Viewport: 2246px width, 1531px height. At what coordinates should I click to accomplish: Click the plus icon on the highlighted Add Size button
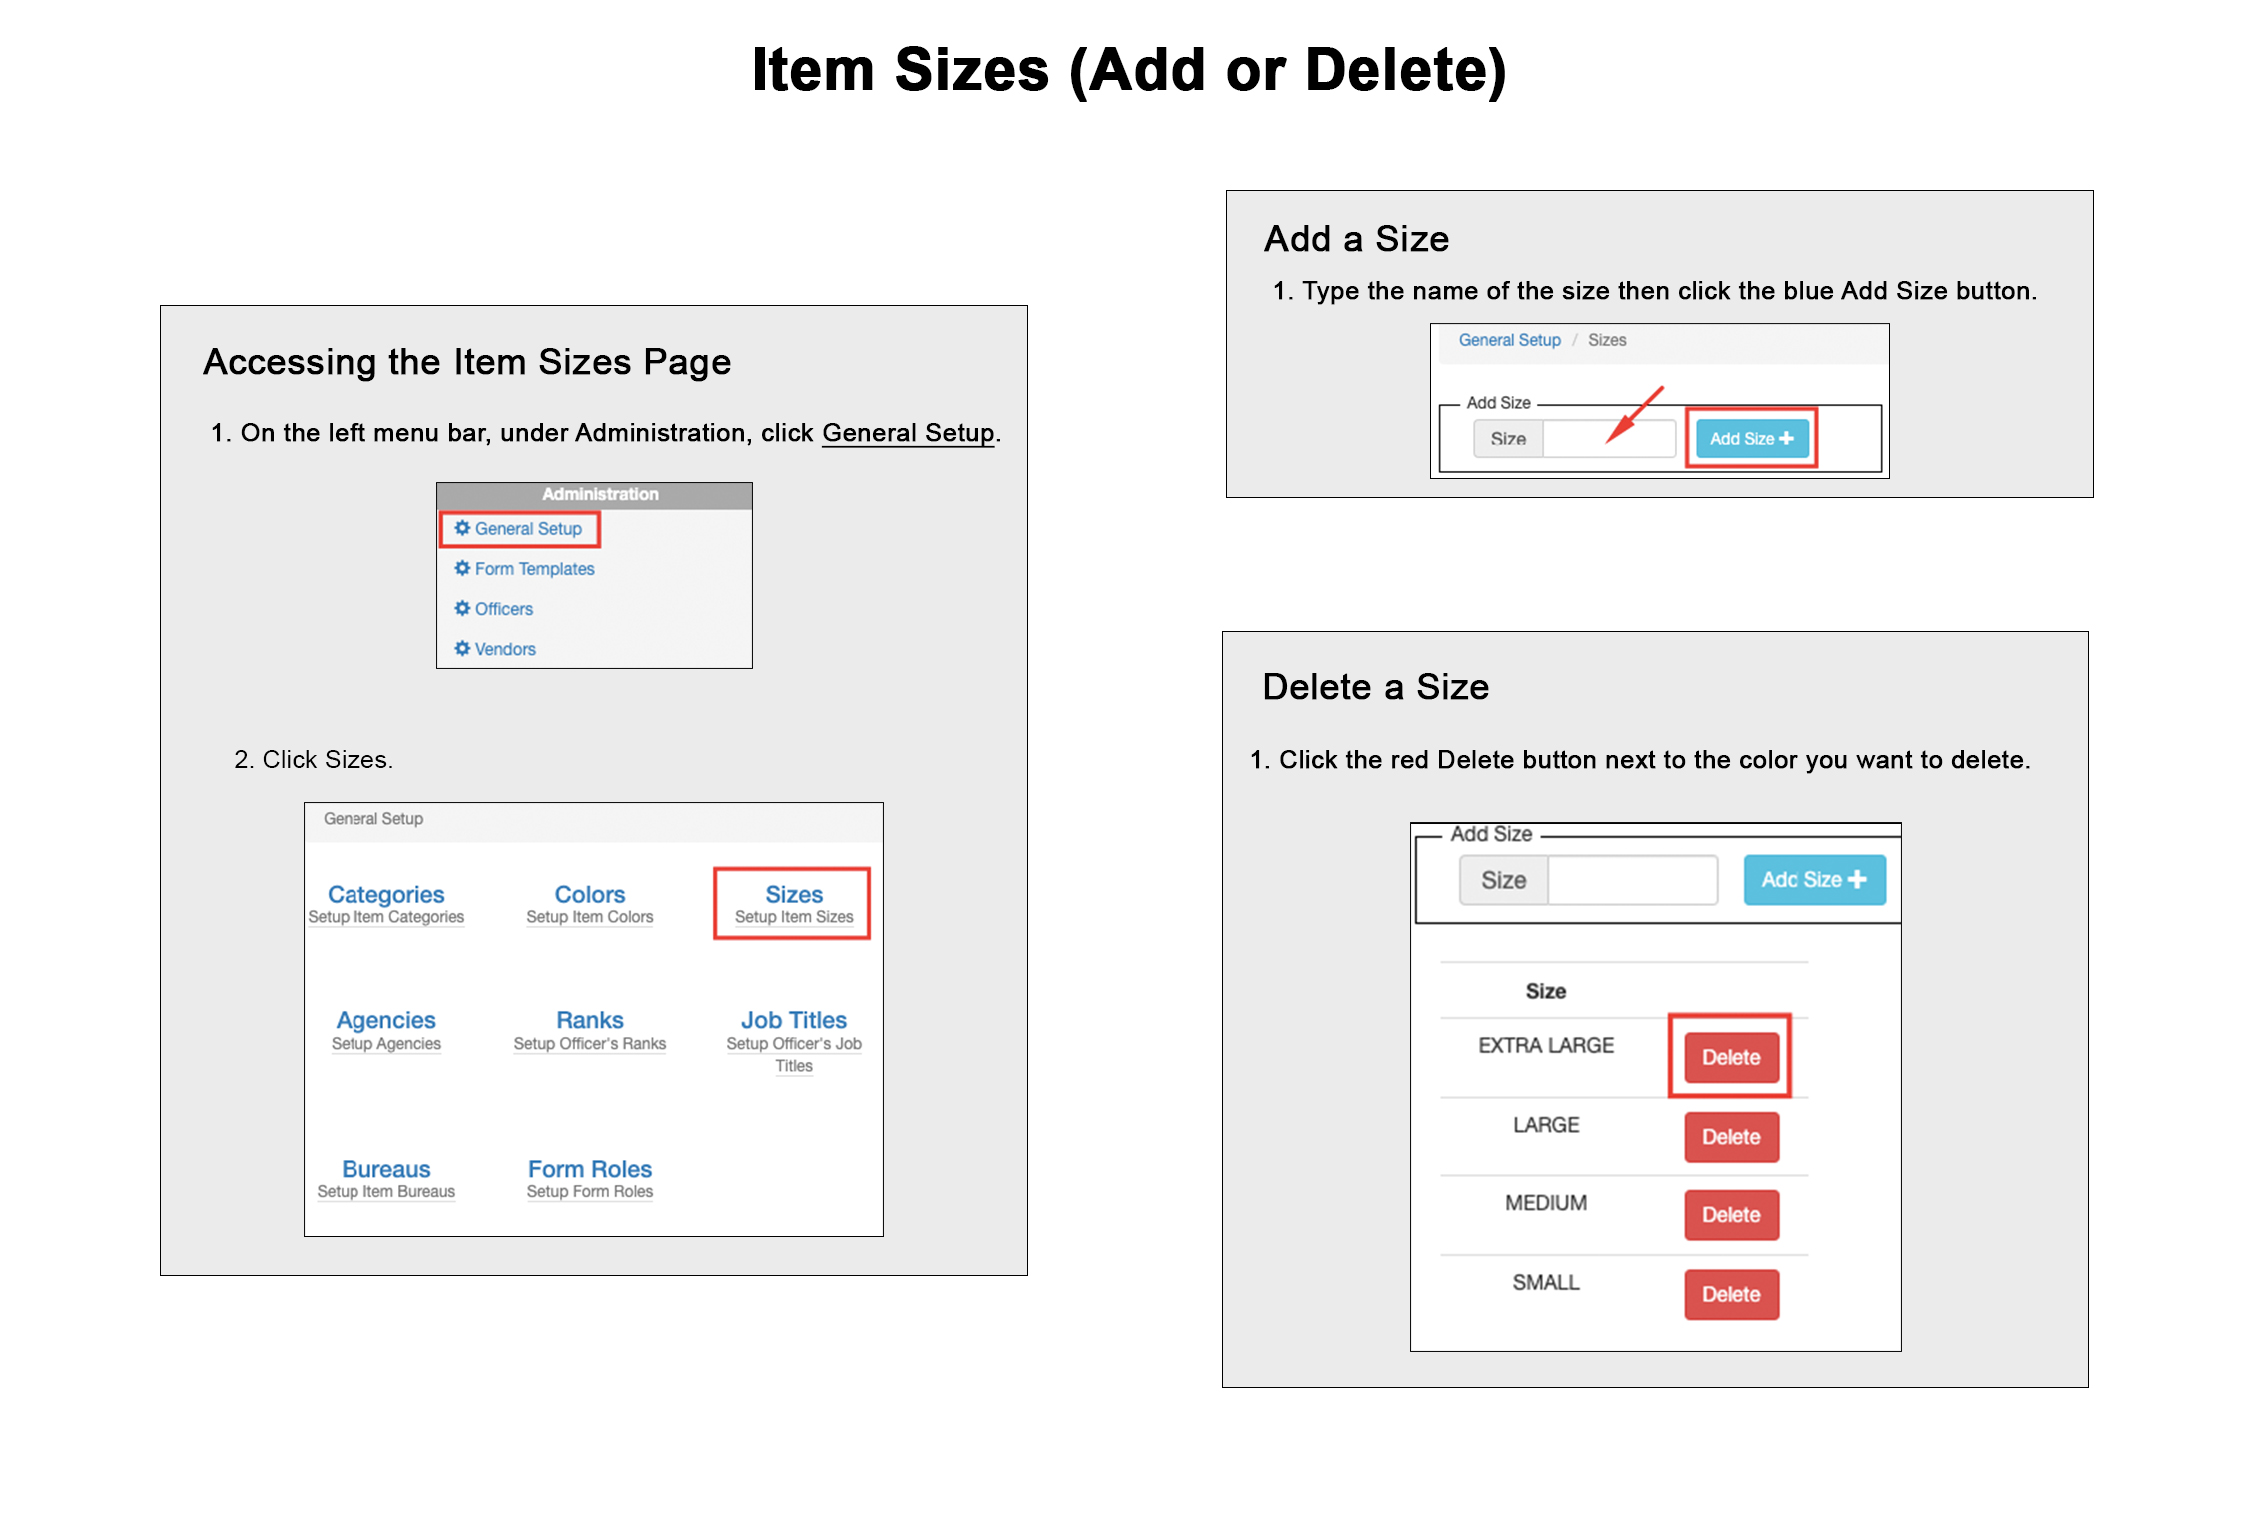pyautogui.click(x=1786, y=439)
